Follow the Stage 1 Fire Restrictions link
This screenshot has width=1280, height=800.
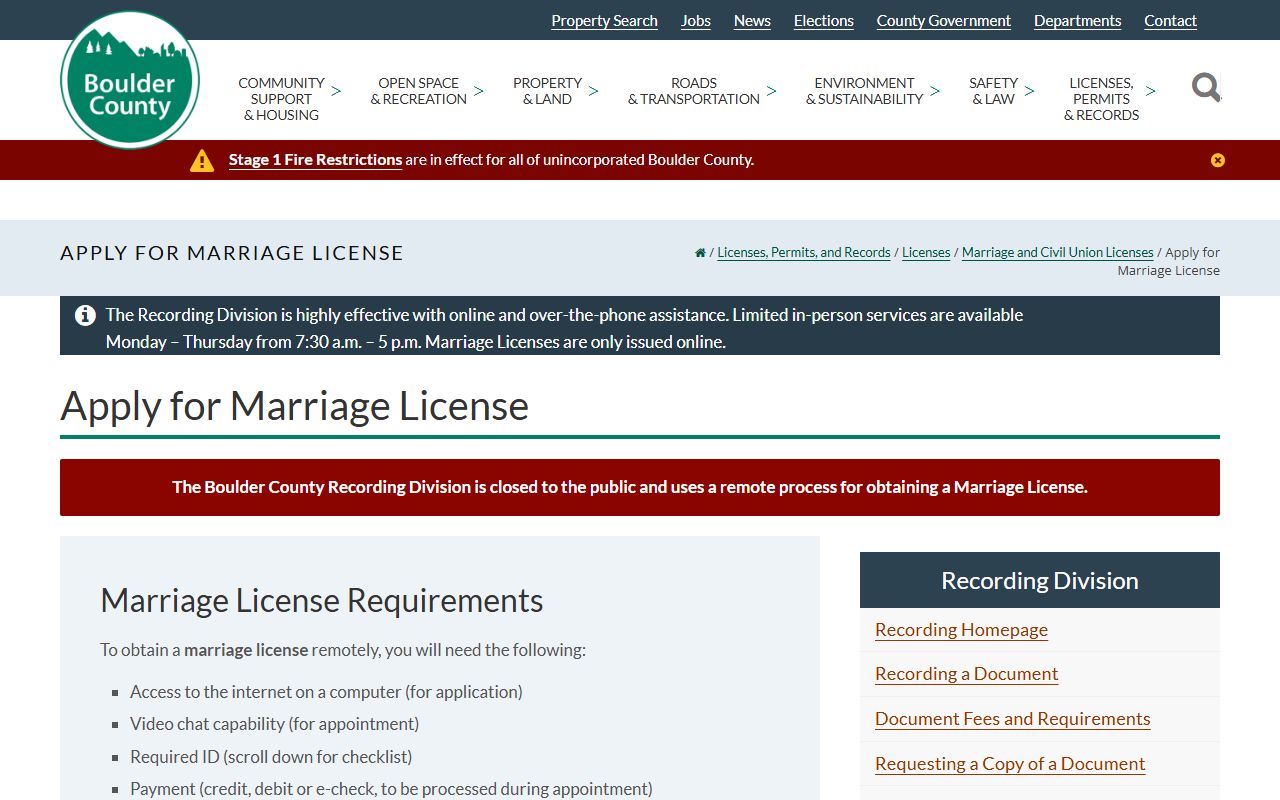(315, 160)
